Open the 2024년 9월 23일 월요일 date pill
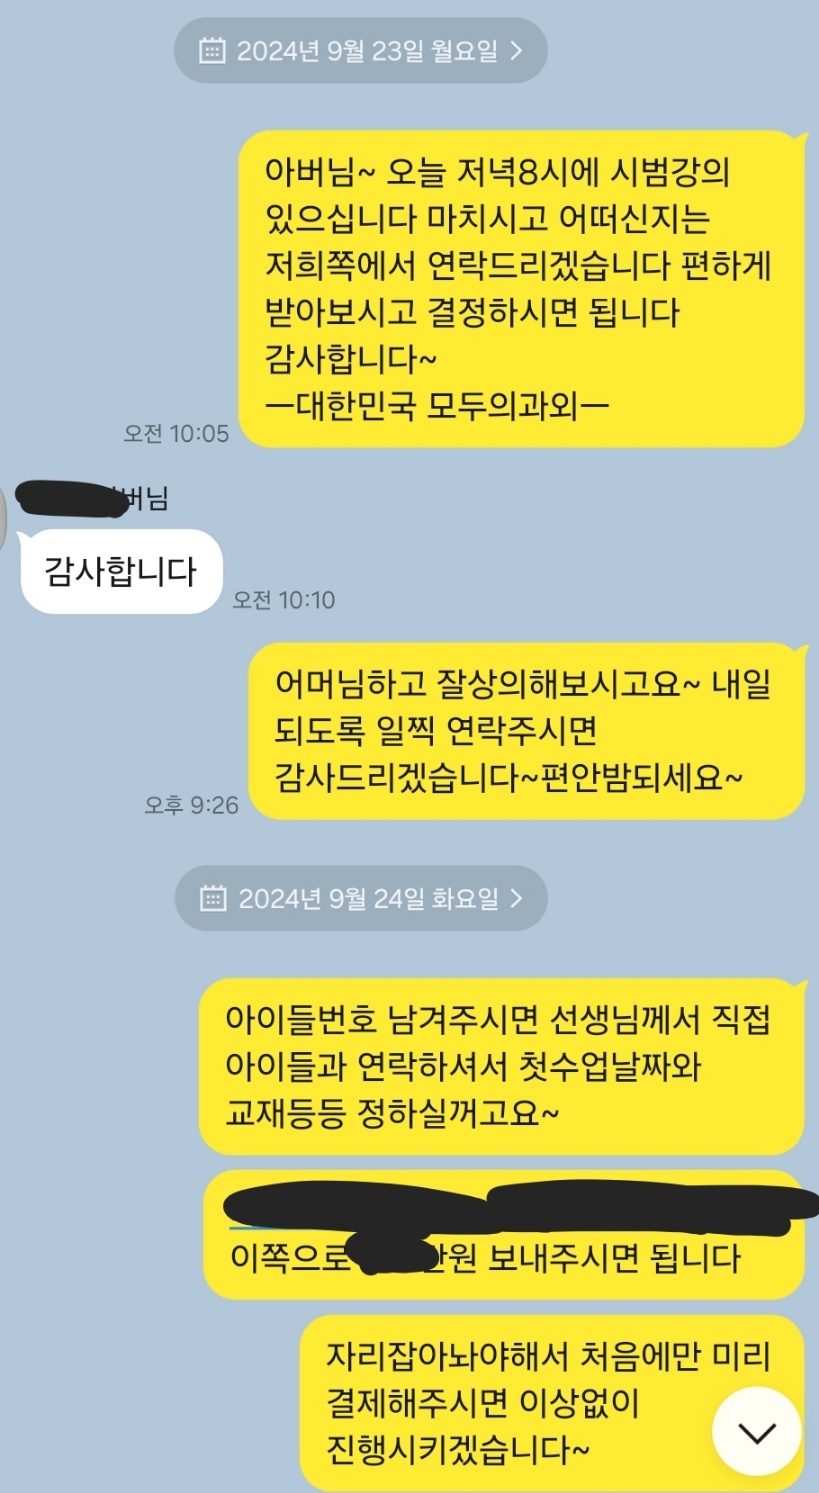 pyautogui.click(x=361, y=51)
